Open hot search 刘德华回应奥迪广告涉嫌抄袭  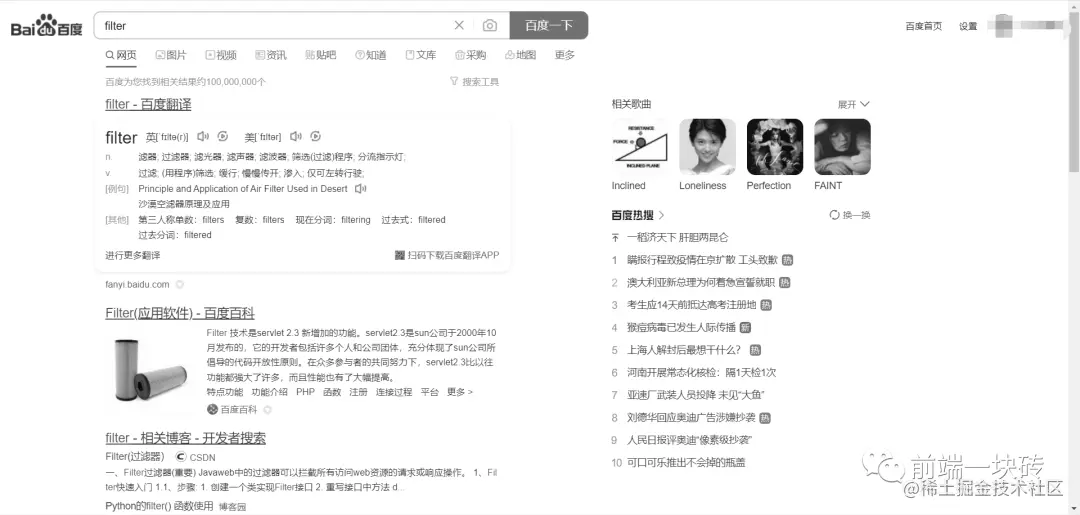[691, 418]
